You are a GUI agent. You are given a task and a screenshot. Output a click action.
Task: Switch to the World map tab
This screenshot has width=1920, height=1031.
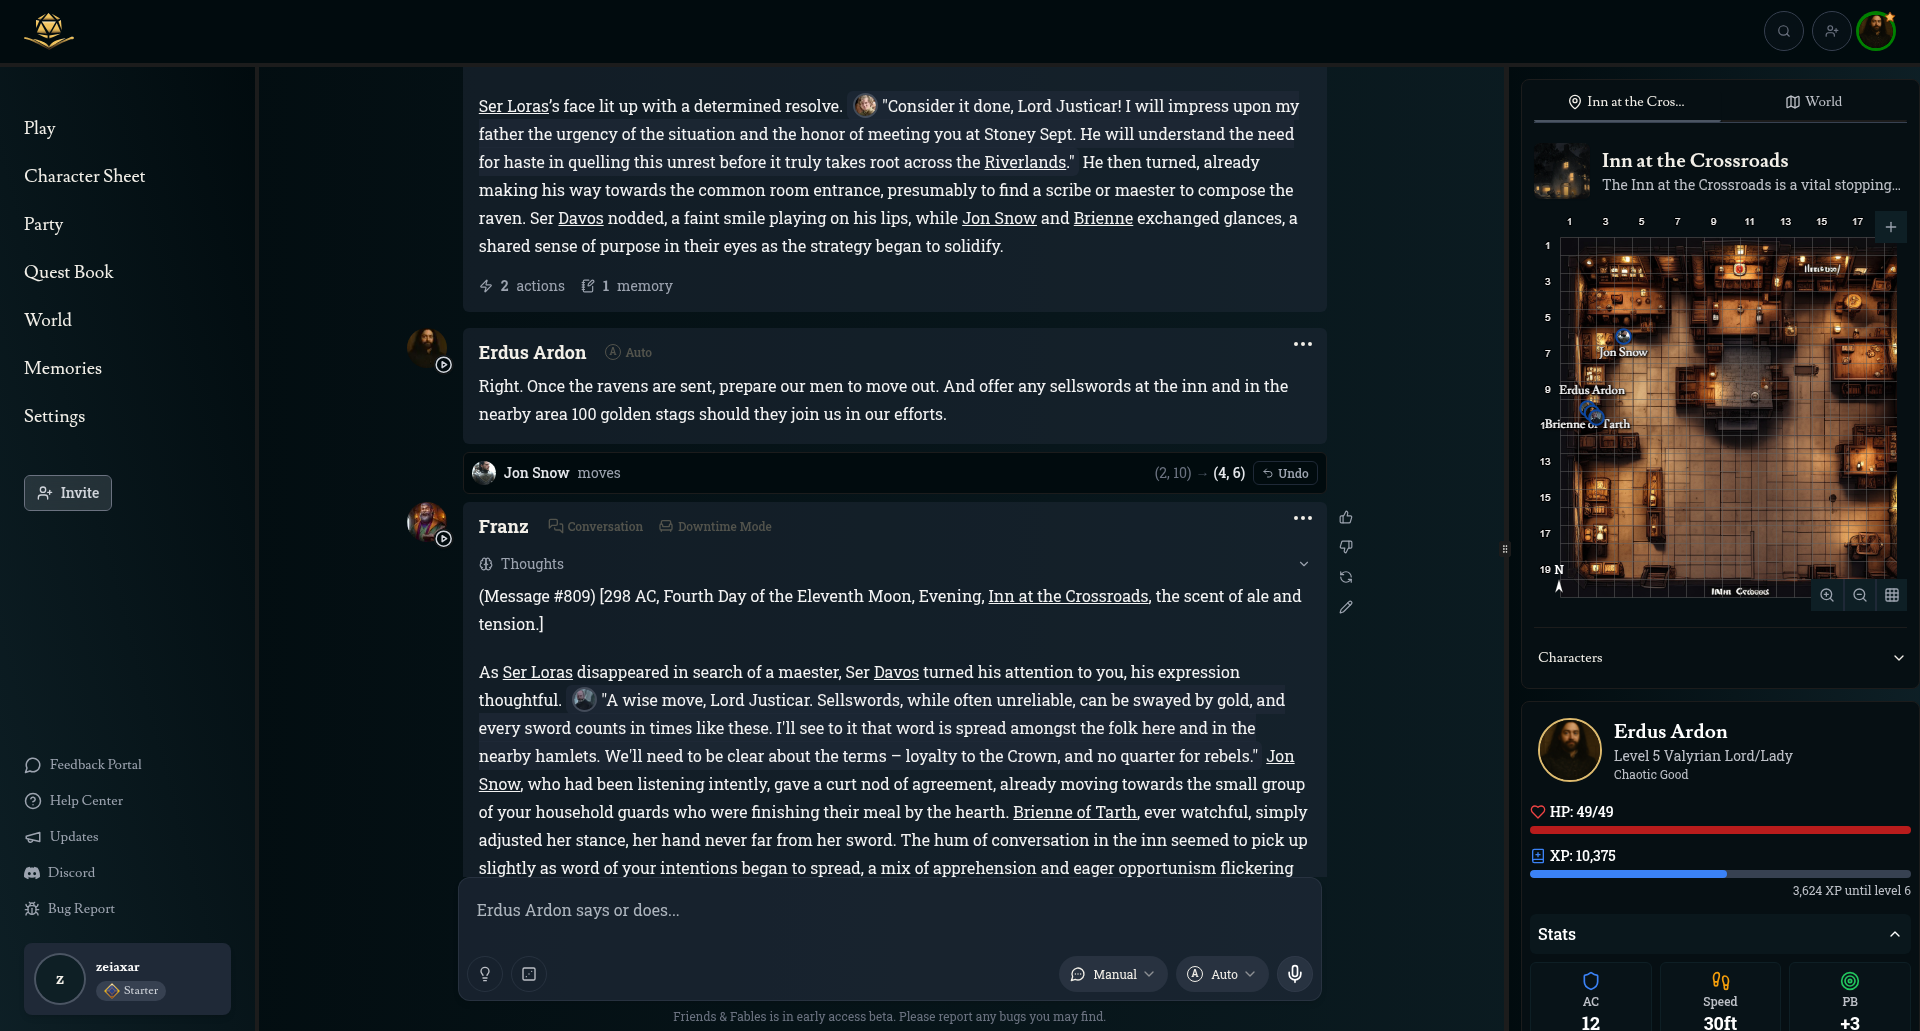coord(1813,102)
